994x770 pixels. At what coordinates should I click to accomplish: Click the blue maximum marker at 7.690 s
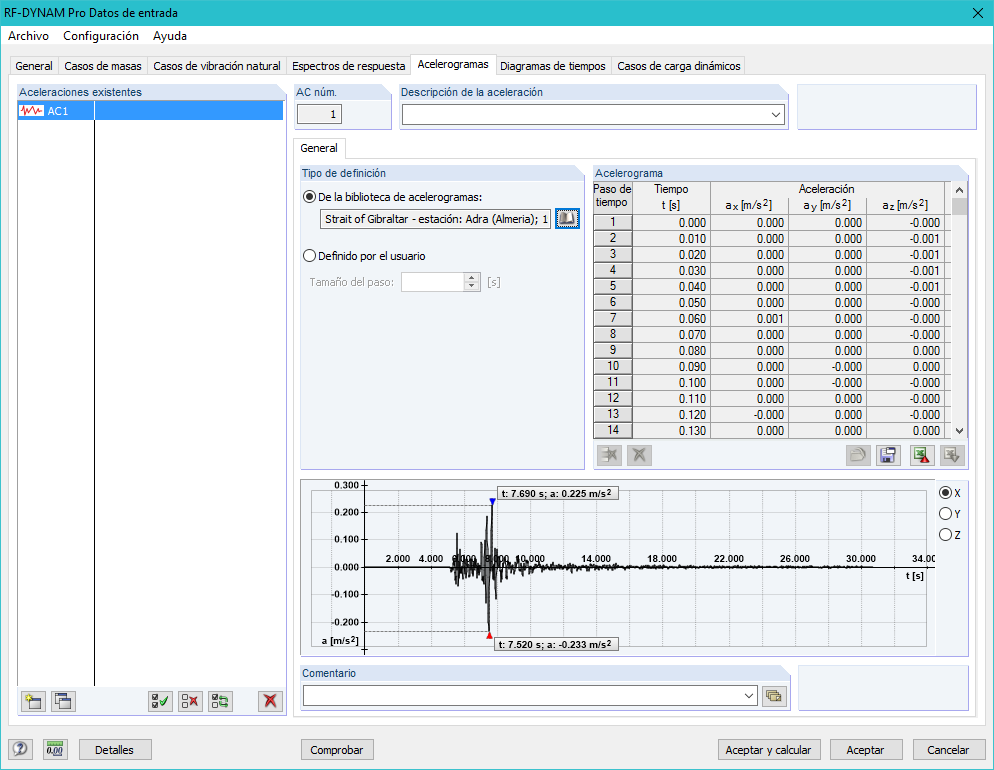[492, 501]
